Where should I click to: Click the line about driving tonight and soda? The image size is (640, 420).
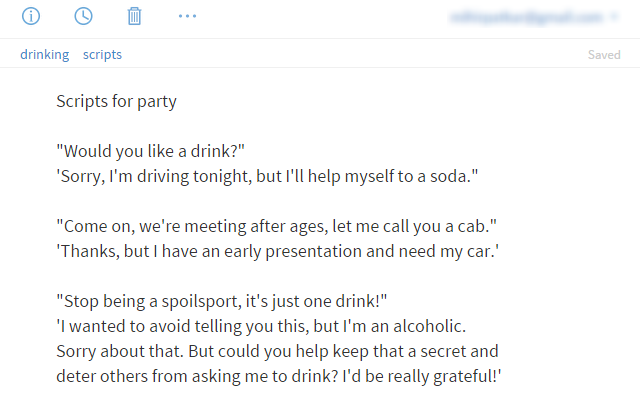[267, 176]
